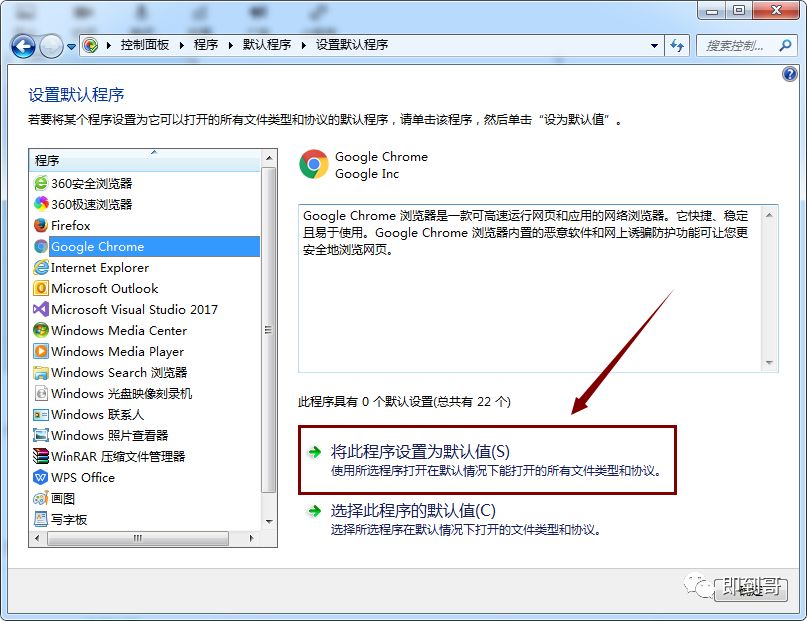
Task: Refresh the address bar with refresh icon
Action: tap(677, 46)
